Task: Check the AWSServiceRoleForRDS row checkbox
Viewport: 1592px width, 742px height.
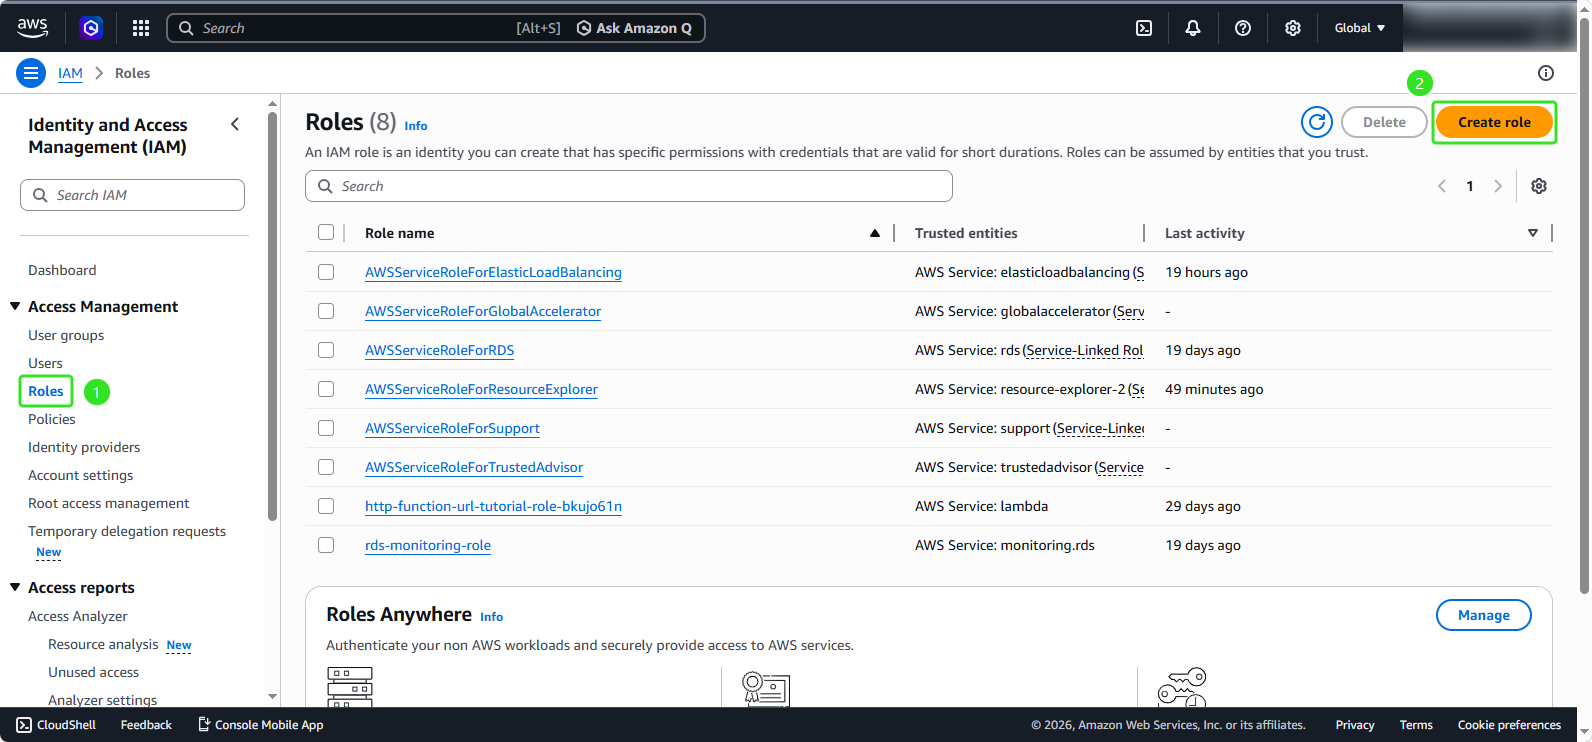Action: [x=326, y=350]
